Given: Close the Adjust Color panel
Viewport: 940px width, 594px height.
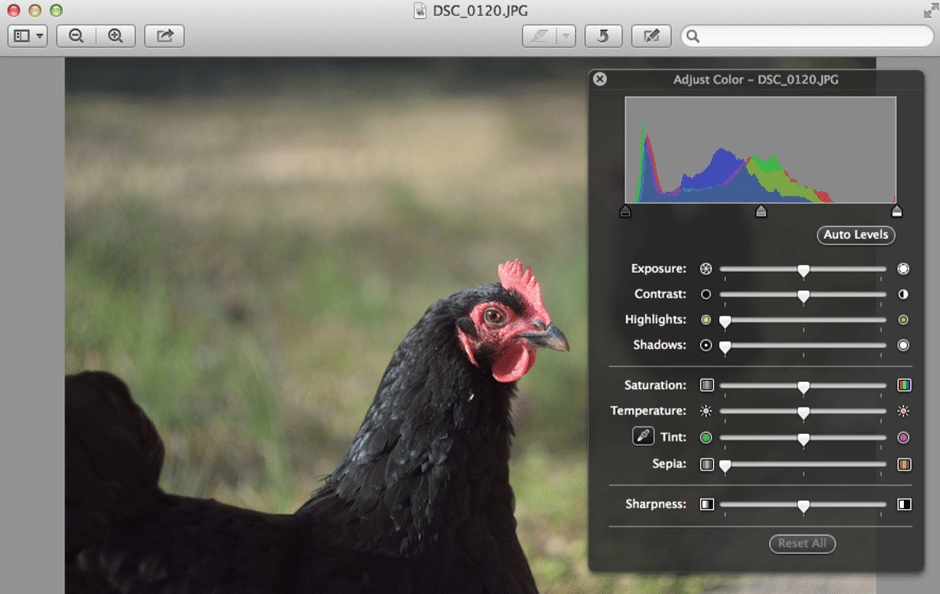Looking at the screenshot, I should [x=600, y=79].
